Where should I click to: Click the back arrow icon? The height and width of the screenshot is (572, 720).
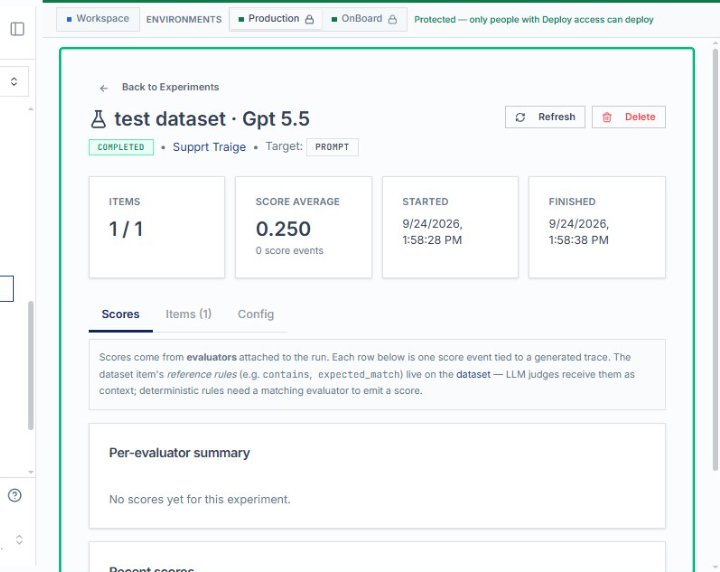click(104, 88)
